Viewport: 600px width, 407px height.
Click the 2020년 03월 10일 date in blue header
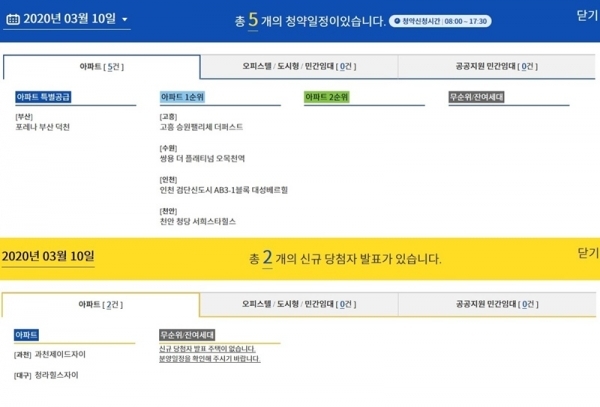[70, 19]
